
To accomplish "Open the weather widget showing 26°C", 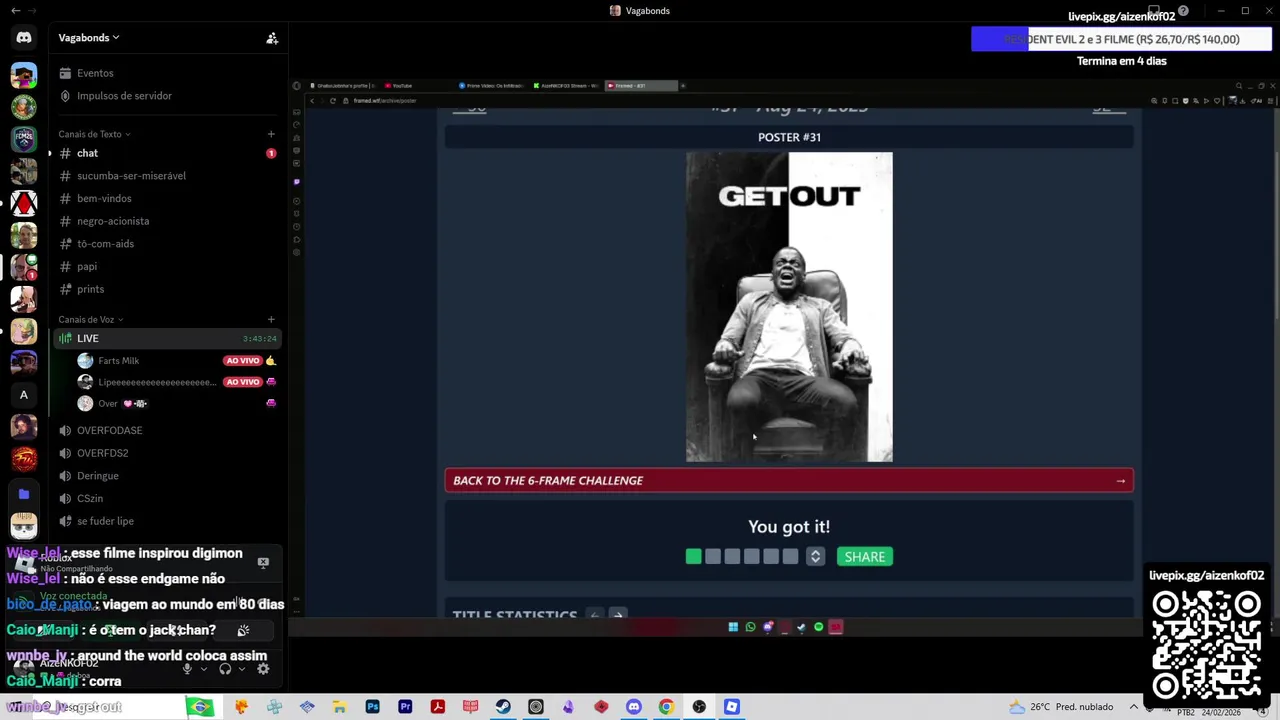I will [1062, 707].
